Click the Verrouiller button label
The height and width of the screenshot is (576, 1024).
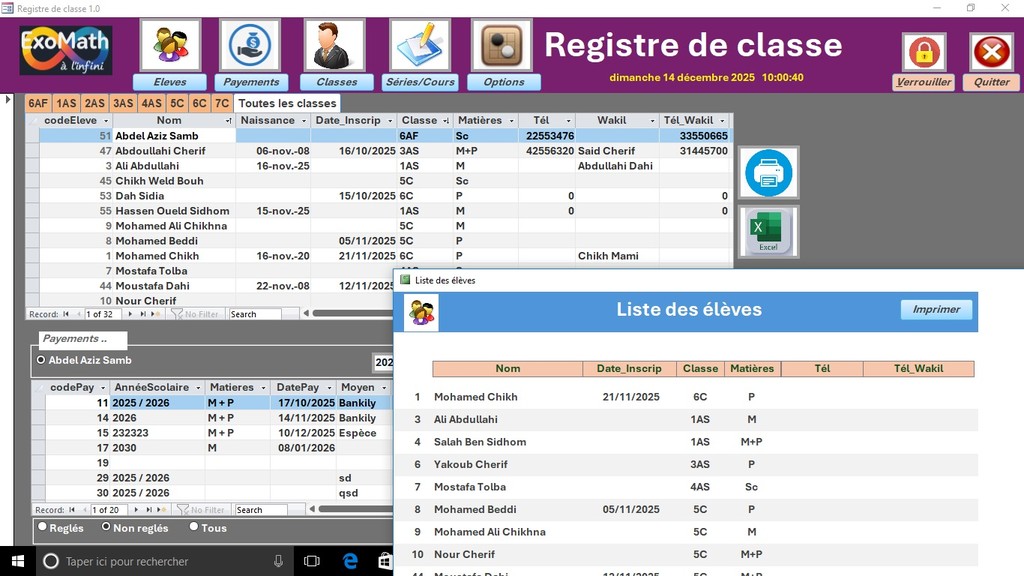(x=923, y=82)
